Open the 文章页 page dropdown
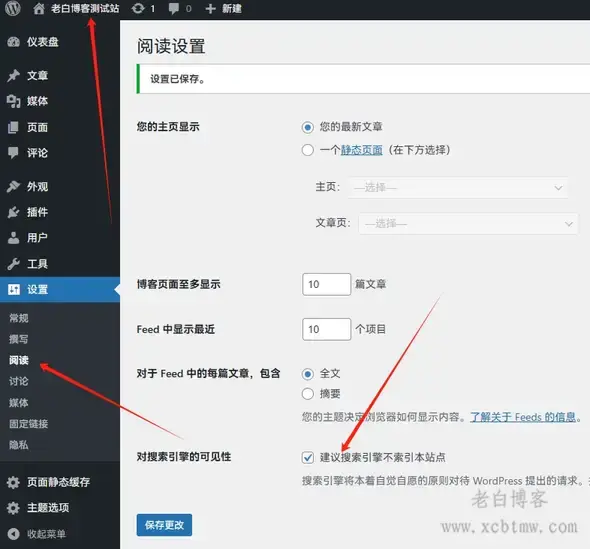 (x=468, y=224)
